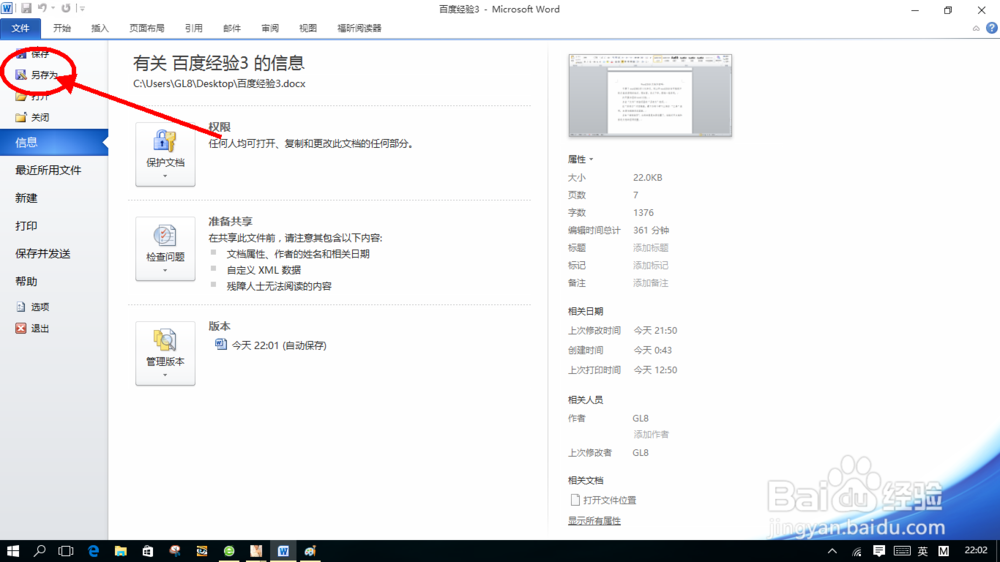This screenshot has width=1000, height=562.
Task: Click the last modified time 今天 21:50
Action: [x=655, y=330]
